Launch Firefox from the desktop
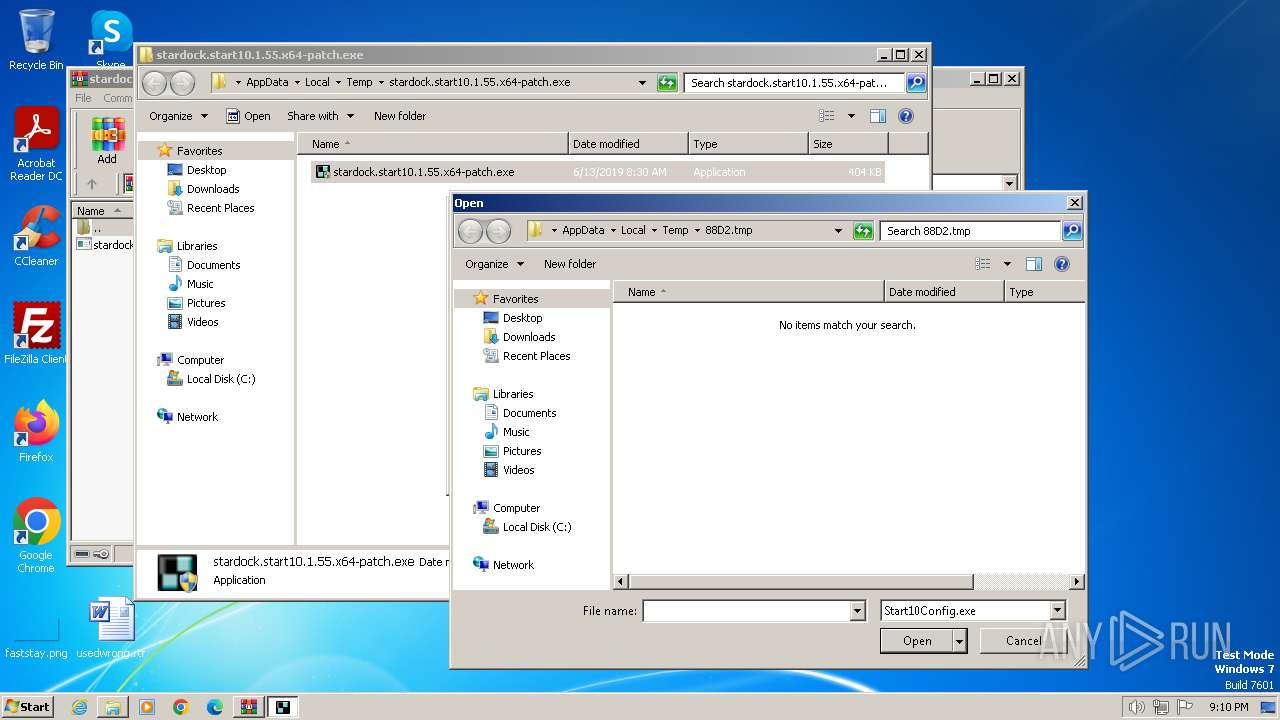 (36, 432)
